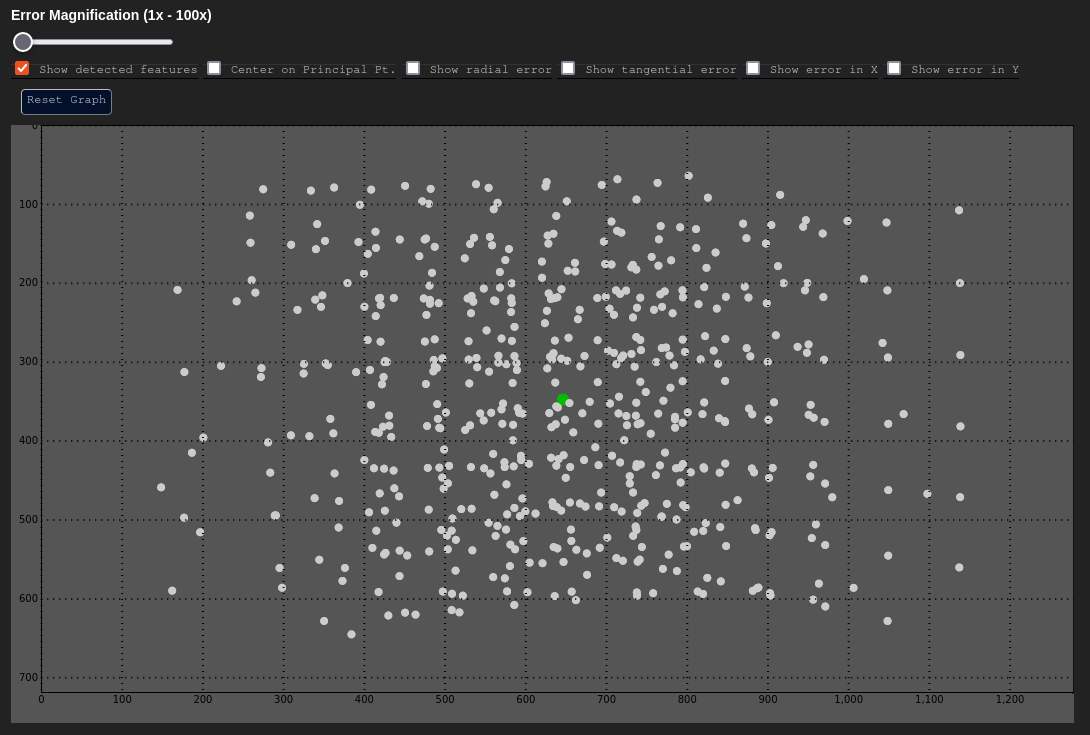Click the Reset Graph button
1090x735 pixels.
pyautogui.click(x=66, y=102)
